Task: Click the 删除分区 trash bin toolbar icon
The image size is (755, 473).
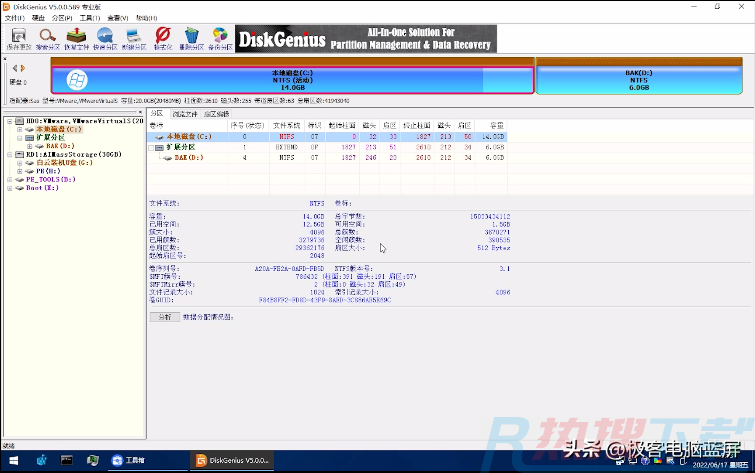Action: click(192, 39)
